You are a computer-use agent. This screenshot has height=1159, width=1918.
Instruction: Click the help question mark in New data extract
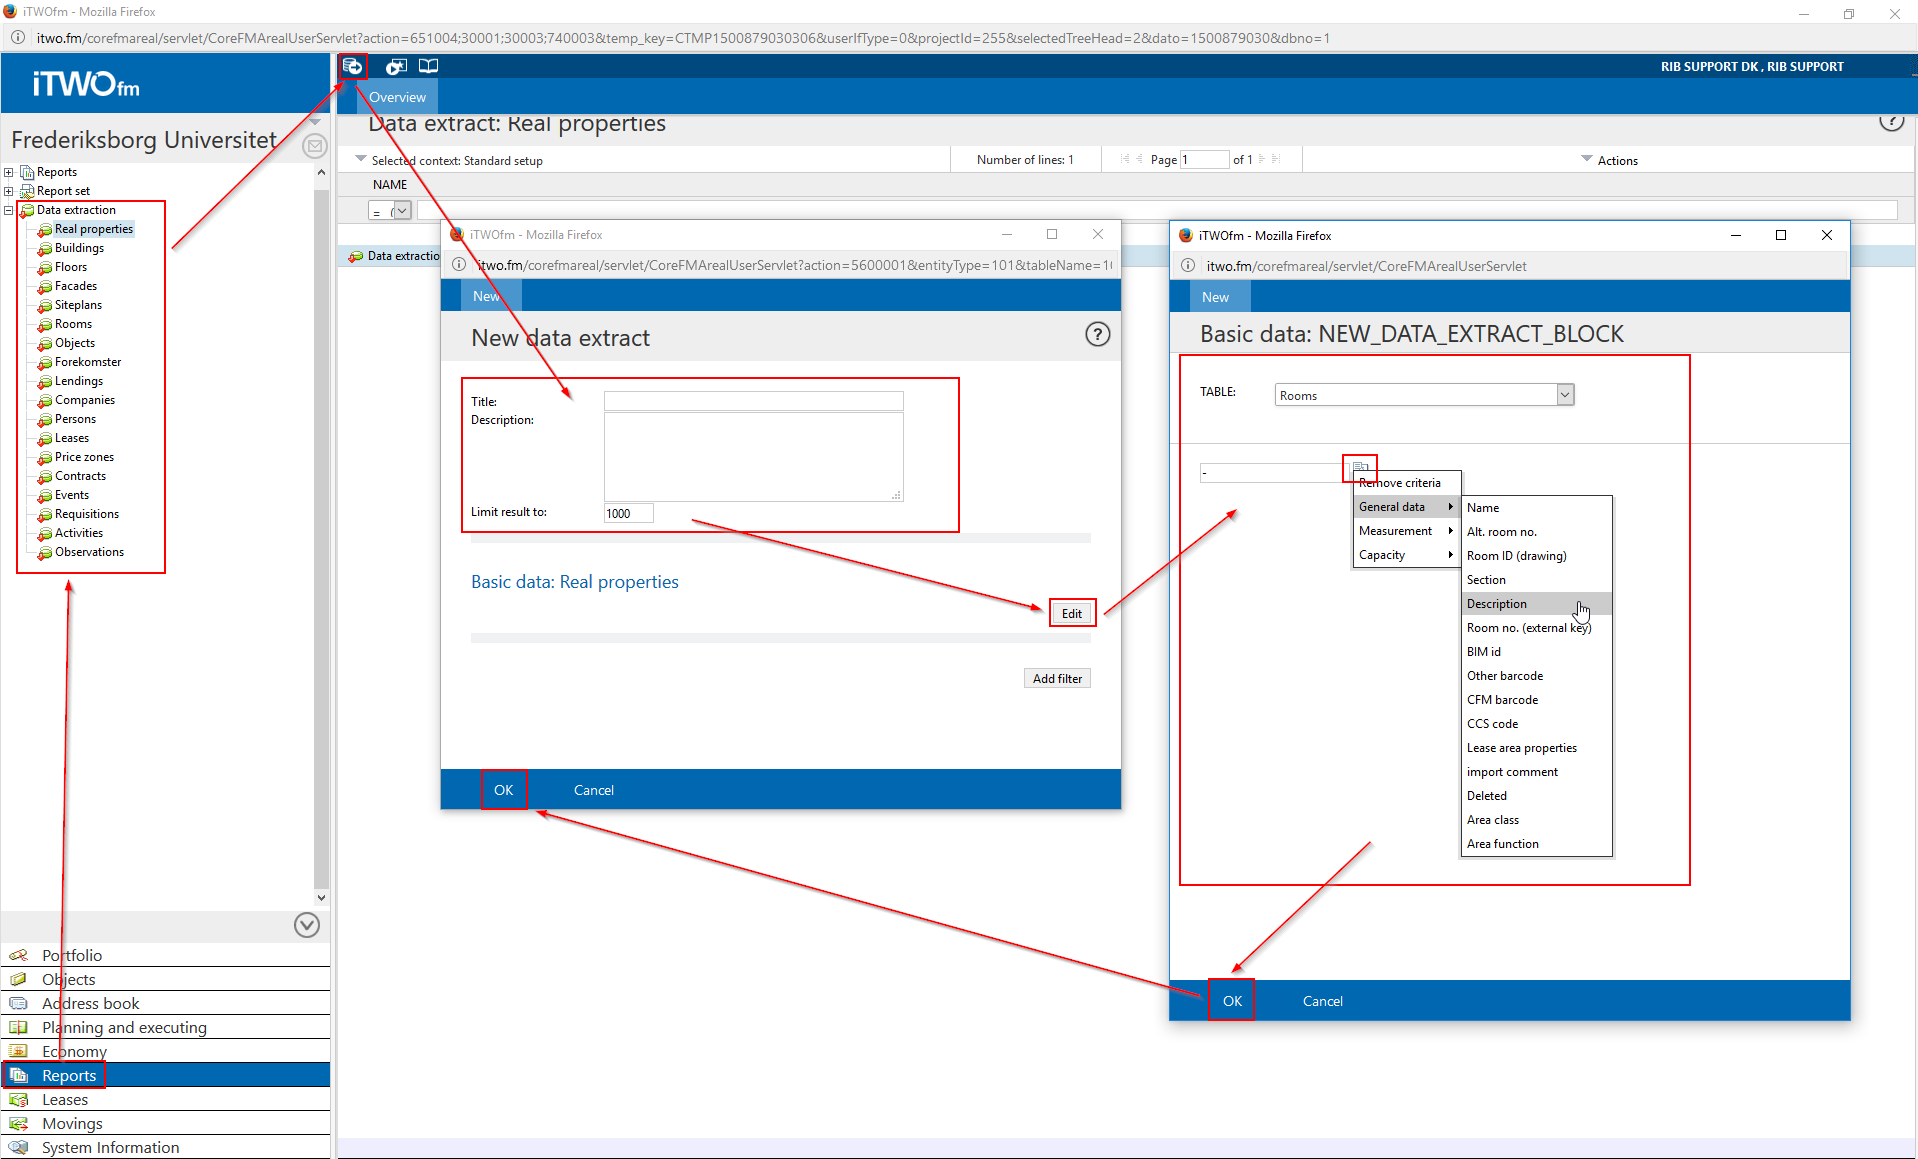1097,335
